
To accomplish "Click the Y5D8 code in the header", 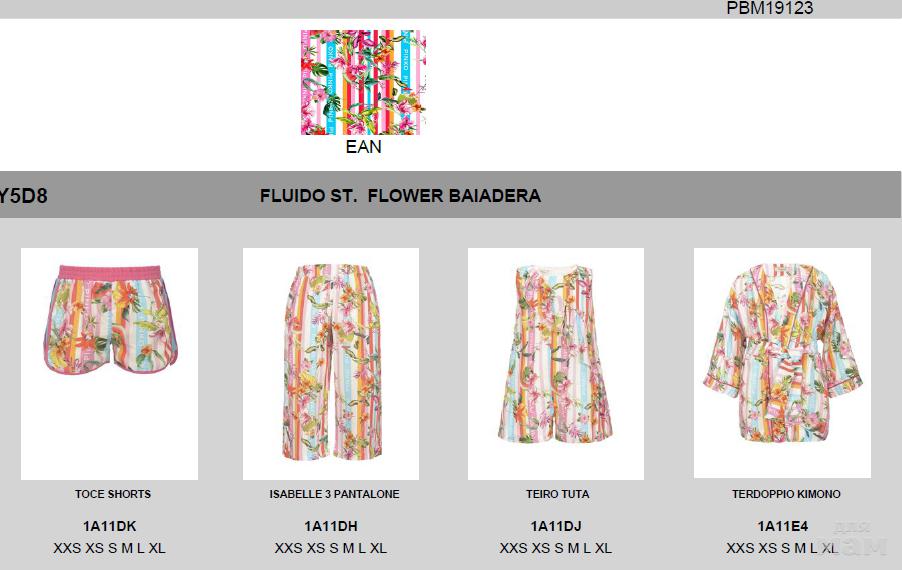I will (x=24, y=196).
